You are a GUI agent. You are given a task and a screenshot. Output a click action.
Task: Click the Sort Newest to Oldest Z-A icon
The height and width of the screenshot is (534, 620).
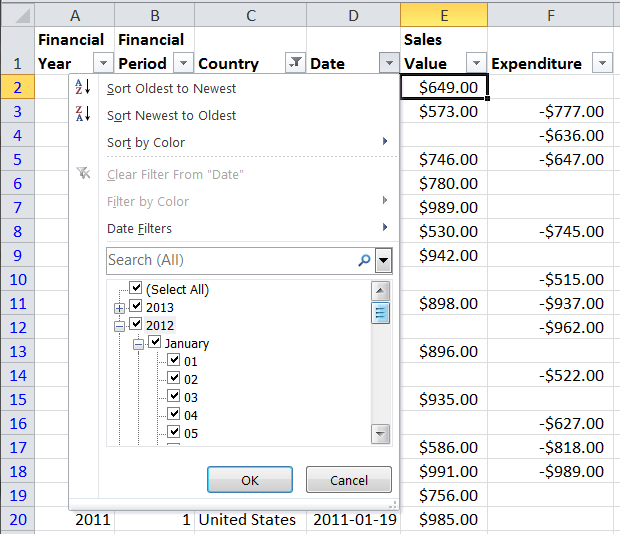[83, 115]
